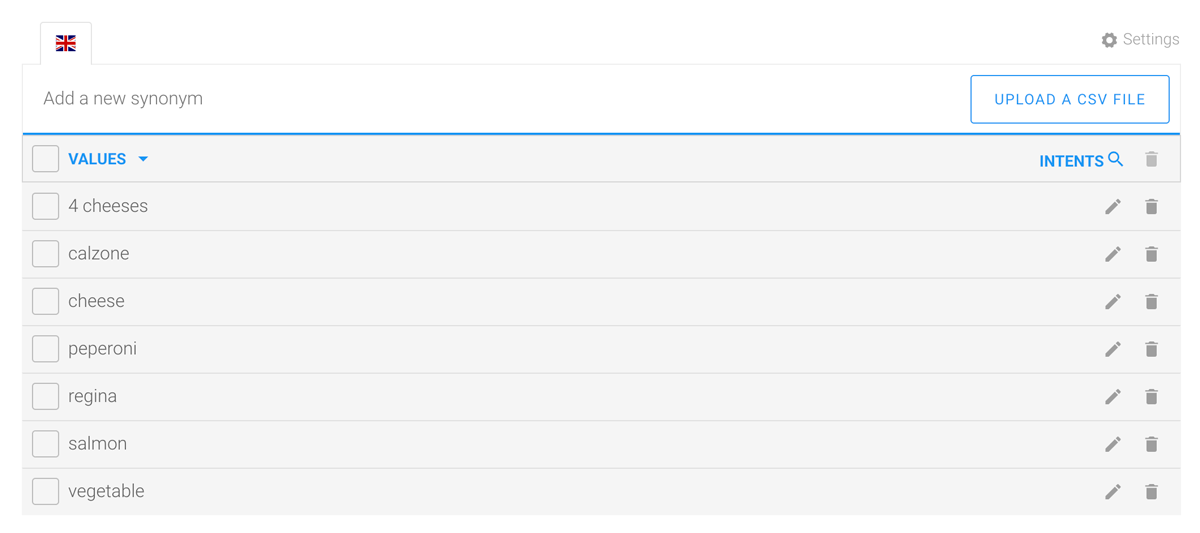
Task: Toggle the select-all checkbox in header
Action: click(45, 159)
